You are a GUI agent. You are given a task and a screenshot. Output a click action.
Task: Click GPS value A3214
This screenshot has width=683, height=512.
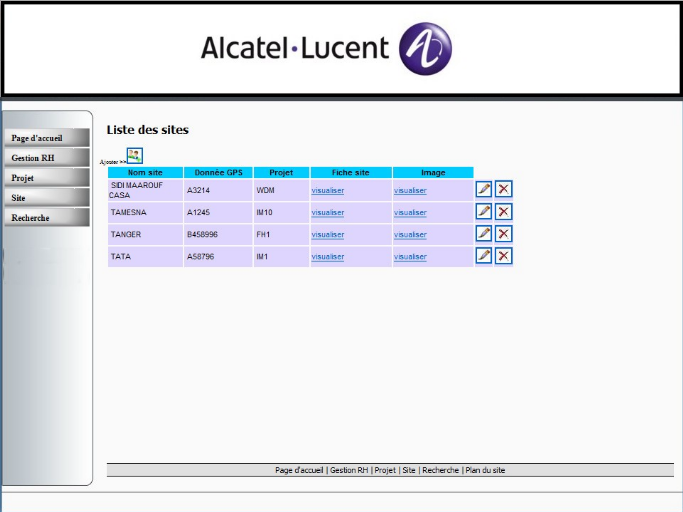pos(198,190)
